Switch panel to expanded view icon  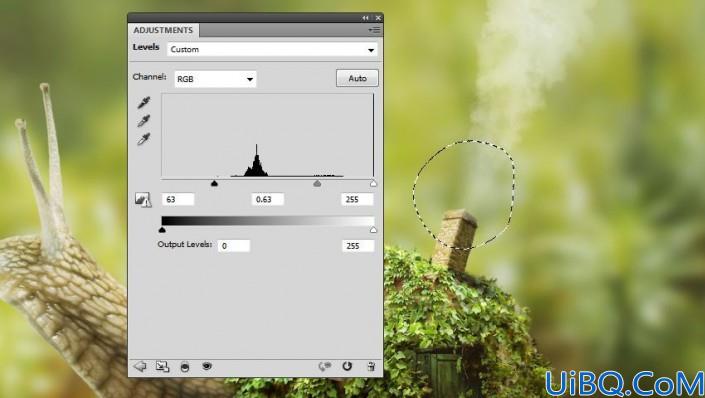pyautogui.click(x=162, y=367)
